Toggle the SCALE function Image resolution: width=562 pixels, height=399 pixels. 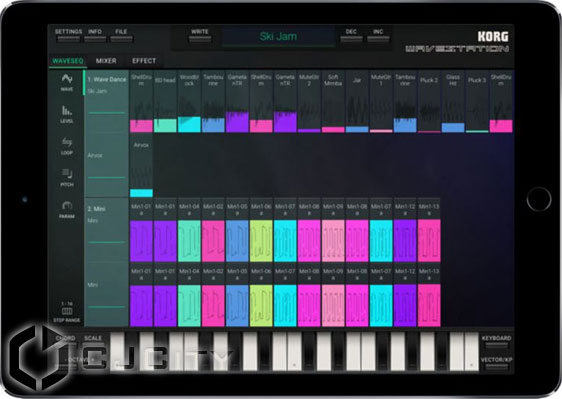coord(93,341)
